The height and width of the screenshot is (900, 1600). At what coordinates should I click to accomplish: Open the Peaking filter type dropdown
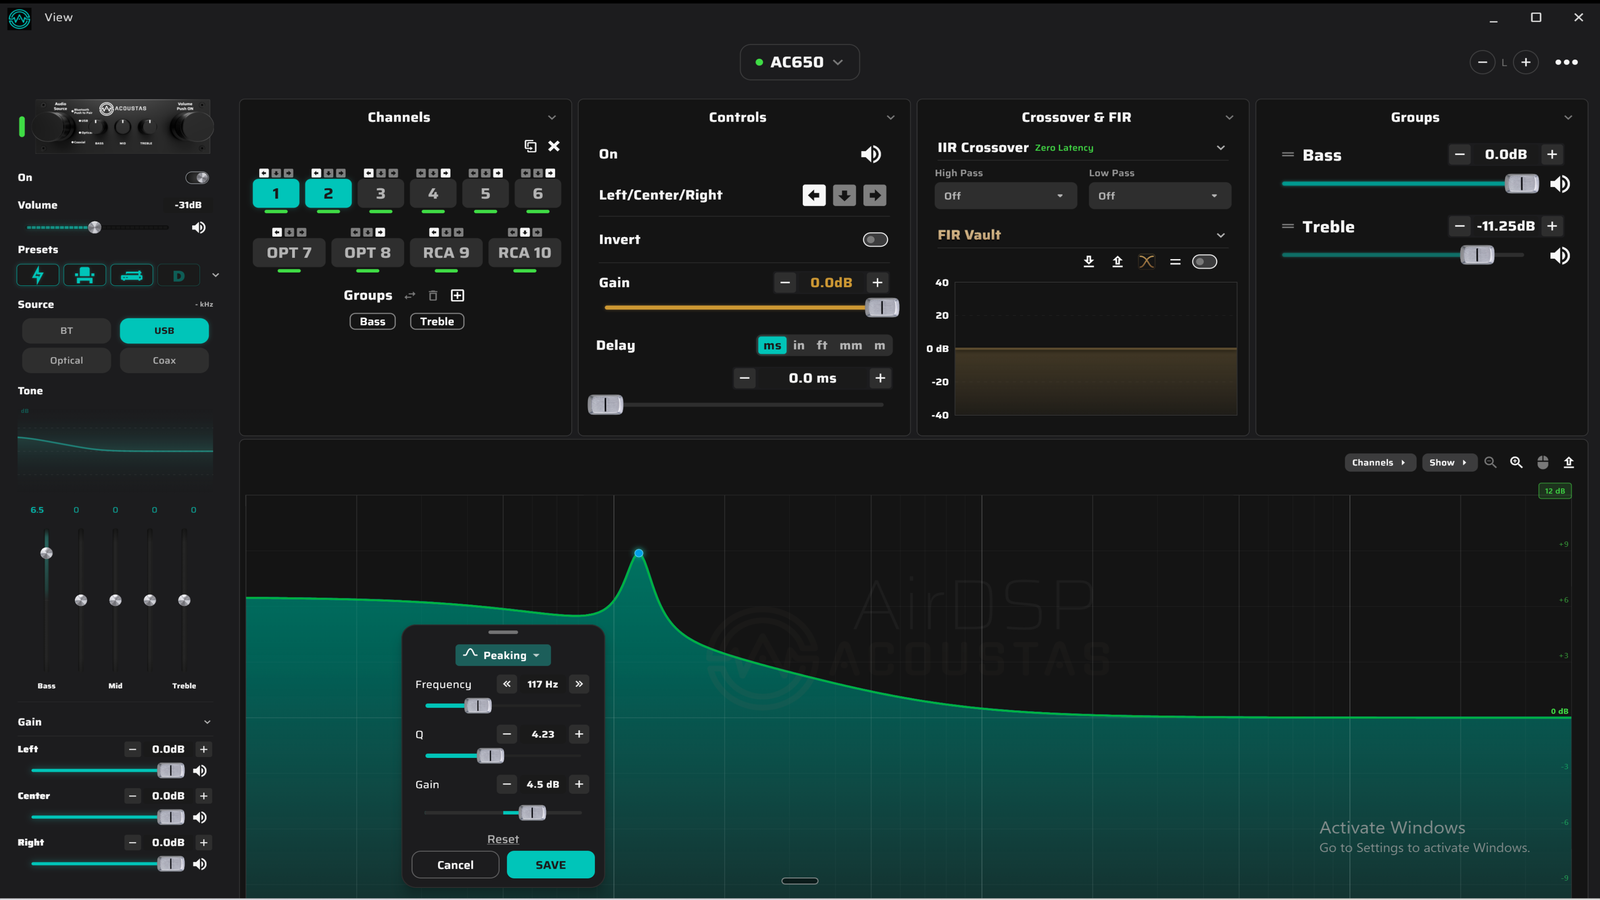click(x=503, y=655)
